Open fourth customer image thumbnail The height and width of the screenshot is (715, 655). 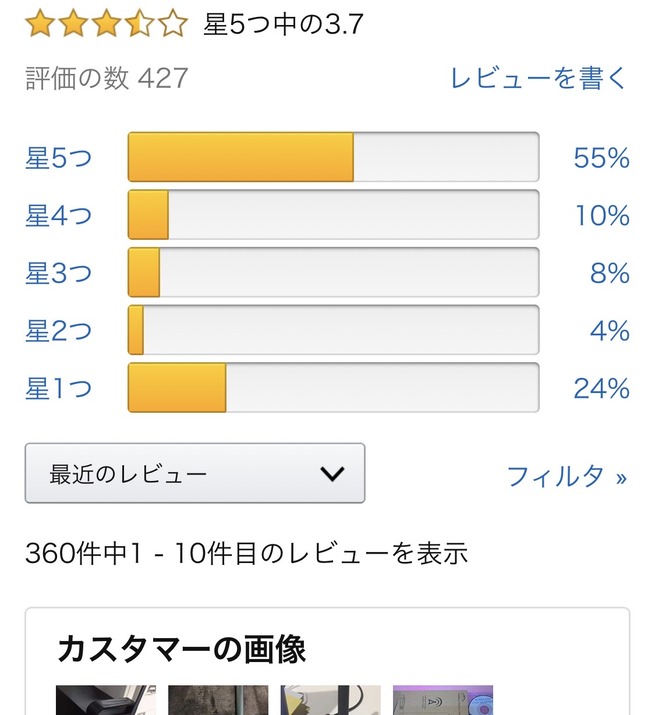click(x=443, y=700)
